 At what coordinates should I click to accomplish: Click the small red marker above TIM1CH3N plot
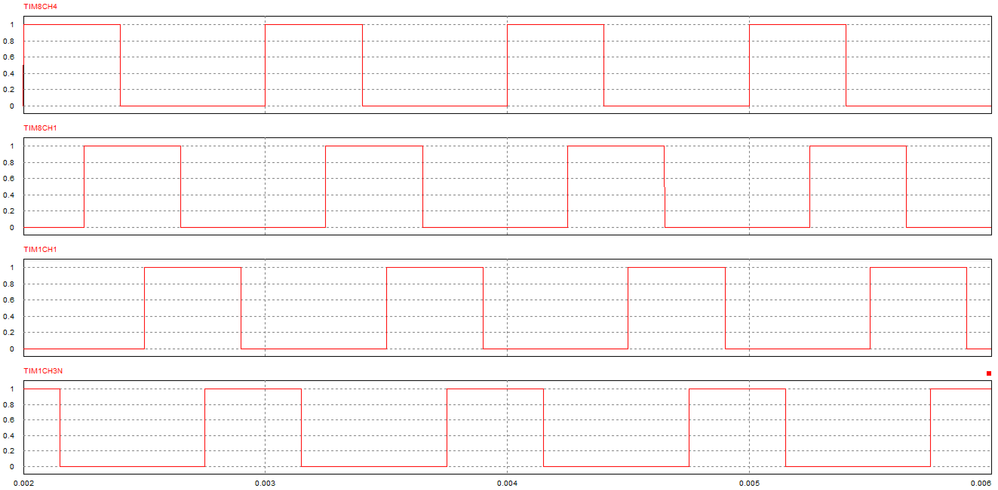[x=988, y=374]
